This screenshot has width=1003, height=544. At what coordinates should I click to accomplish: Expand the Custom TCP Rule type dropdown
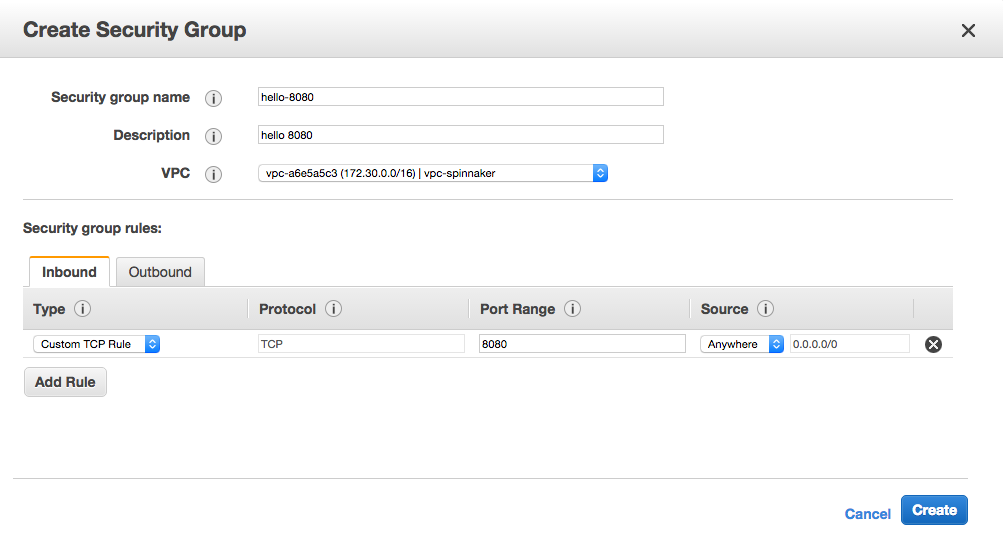point(97,344)
